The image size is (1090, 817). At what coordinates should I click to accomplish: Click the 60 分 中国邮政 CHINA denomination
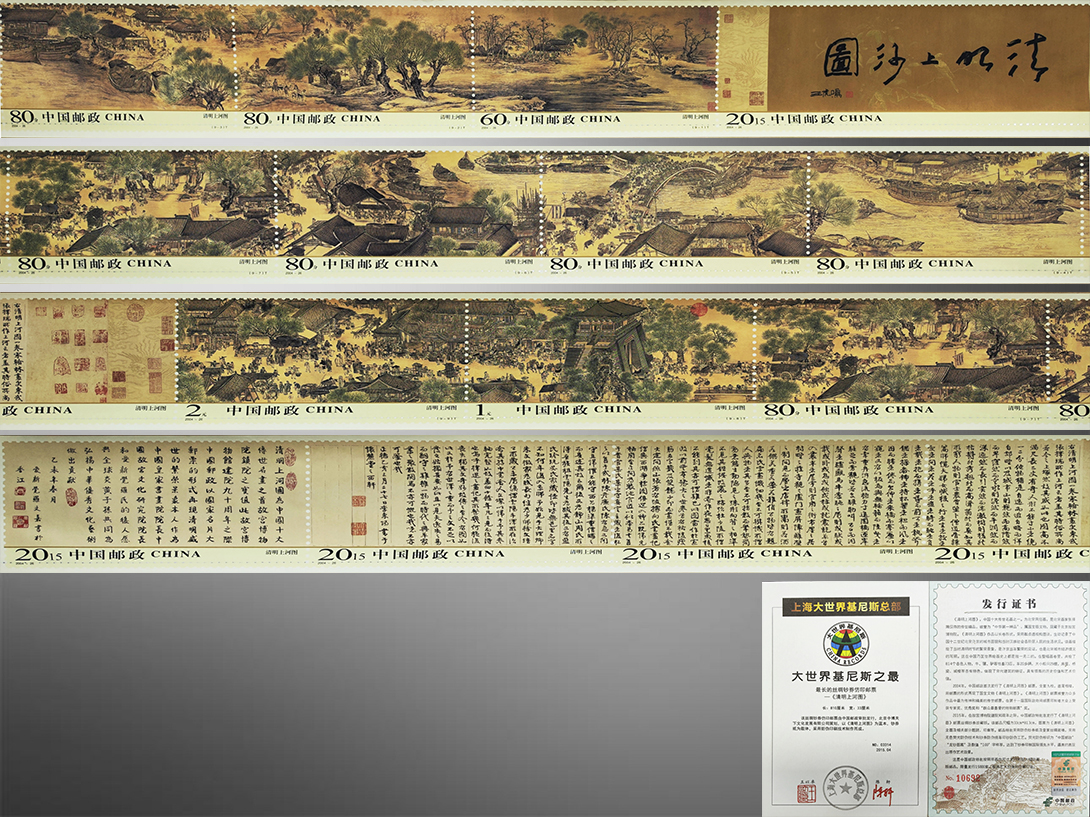tap(551, 120)
